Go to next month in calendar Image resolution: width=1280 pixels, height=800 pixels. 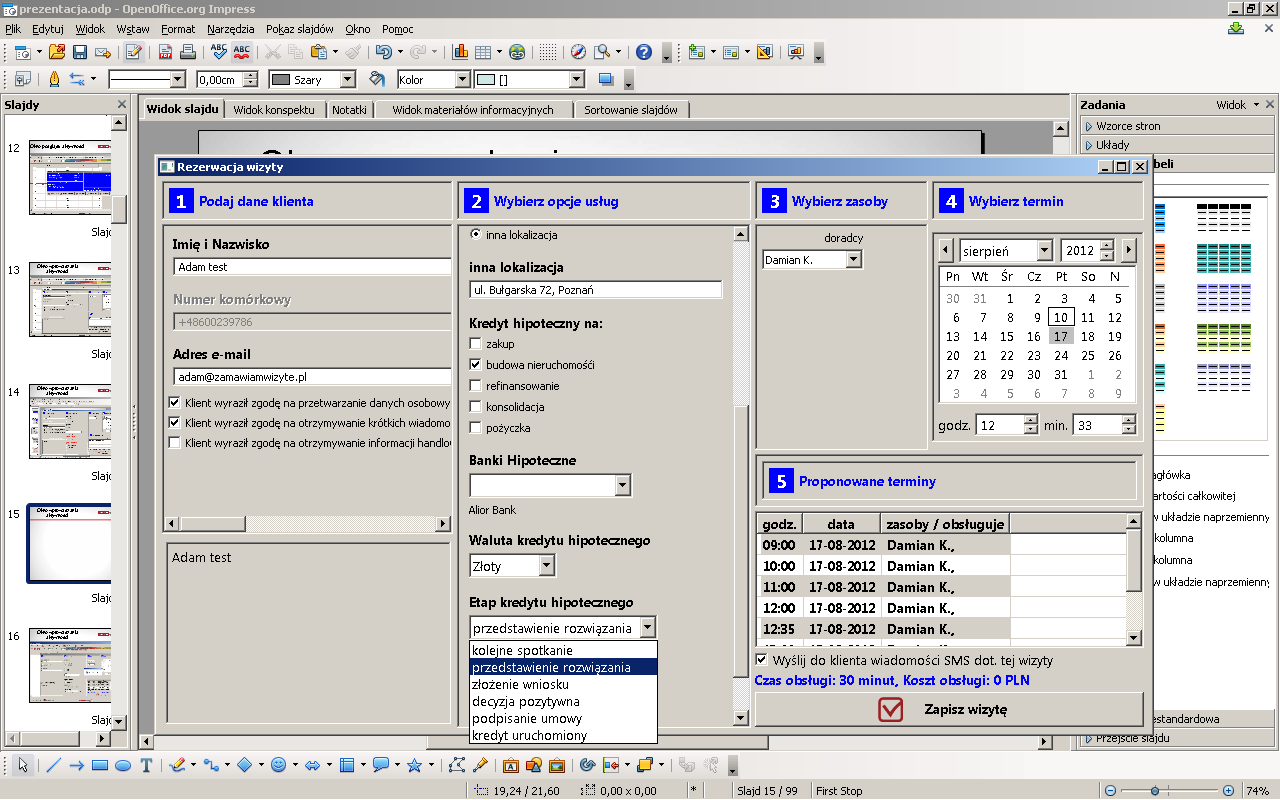click(1129, 250)
